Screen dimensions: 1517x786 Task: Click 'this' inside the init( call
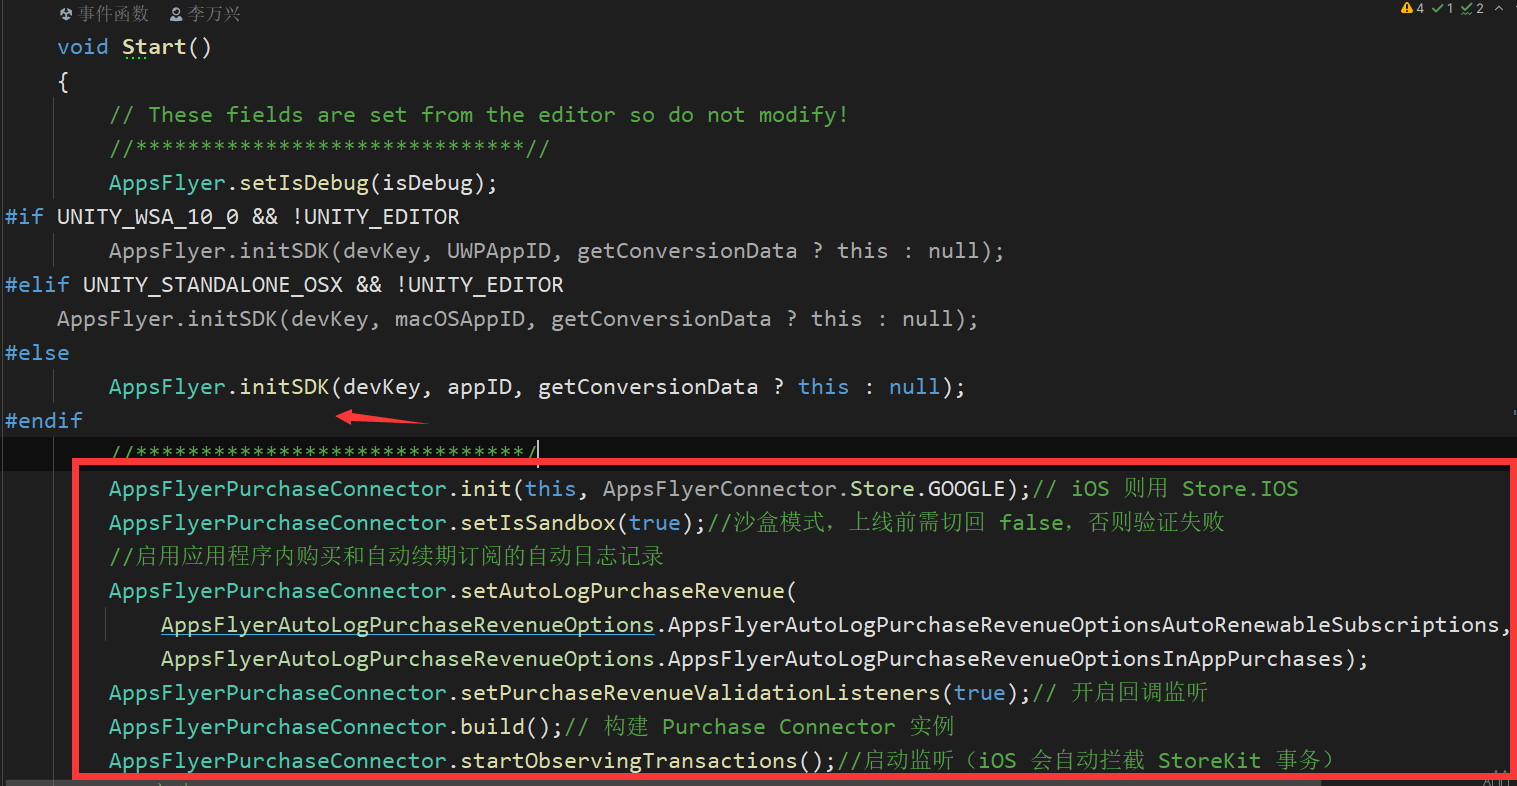(x=550, y=489)
